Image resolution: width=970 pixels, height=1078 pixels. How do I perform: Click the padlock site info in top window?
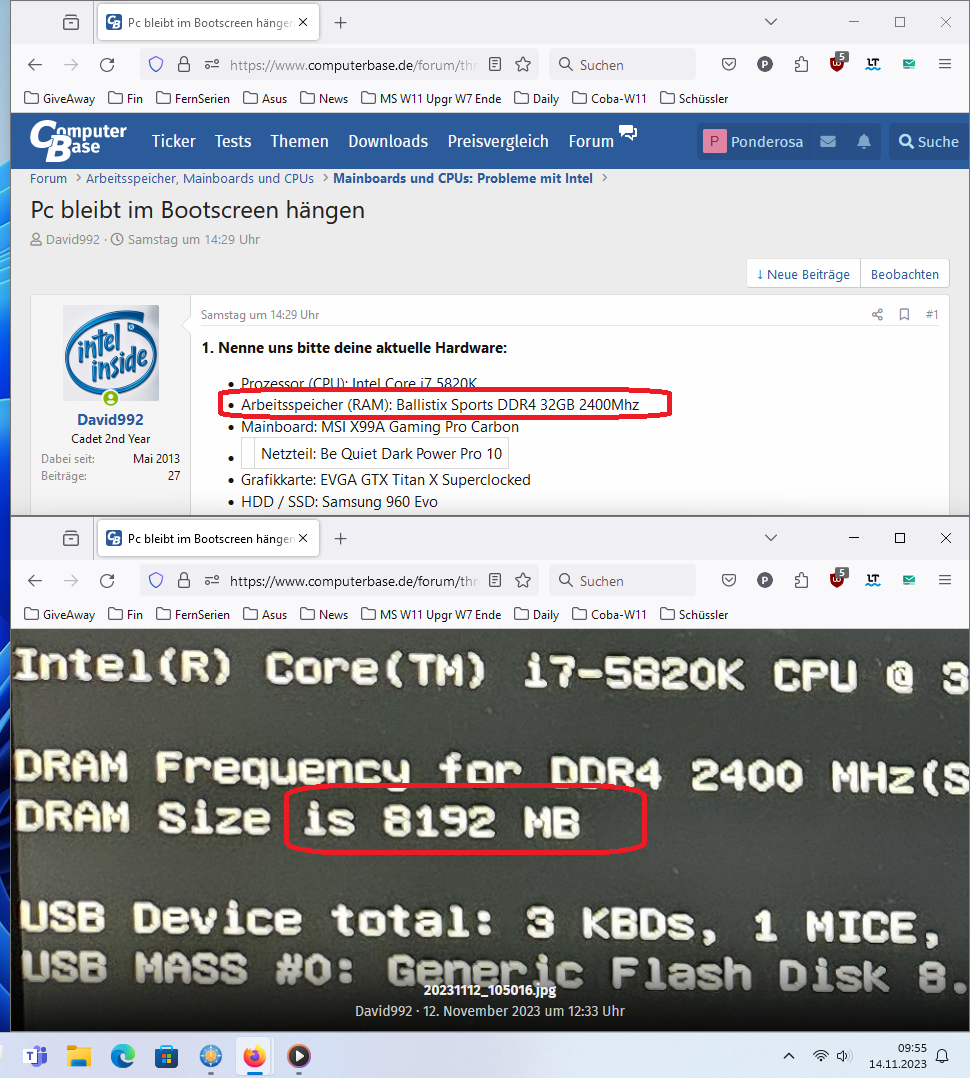pyautogui.click(x=184, y=65)
